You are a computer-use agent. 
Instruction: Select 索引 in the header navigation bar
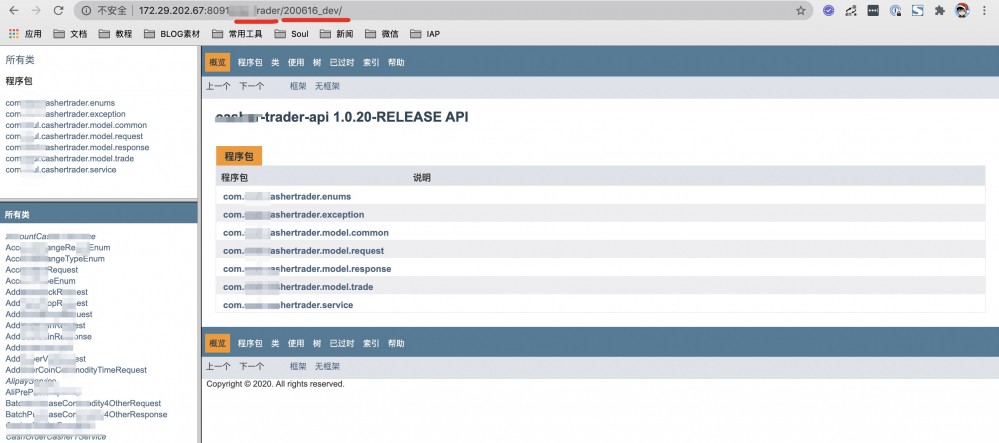pyautogui.click(x=371, y=62)
